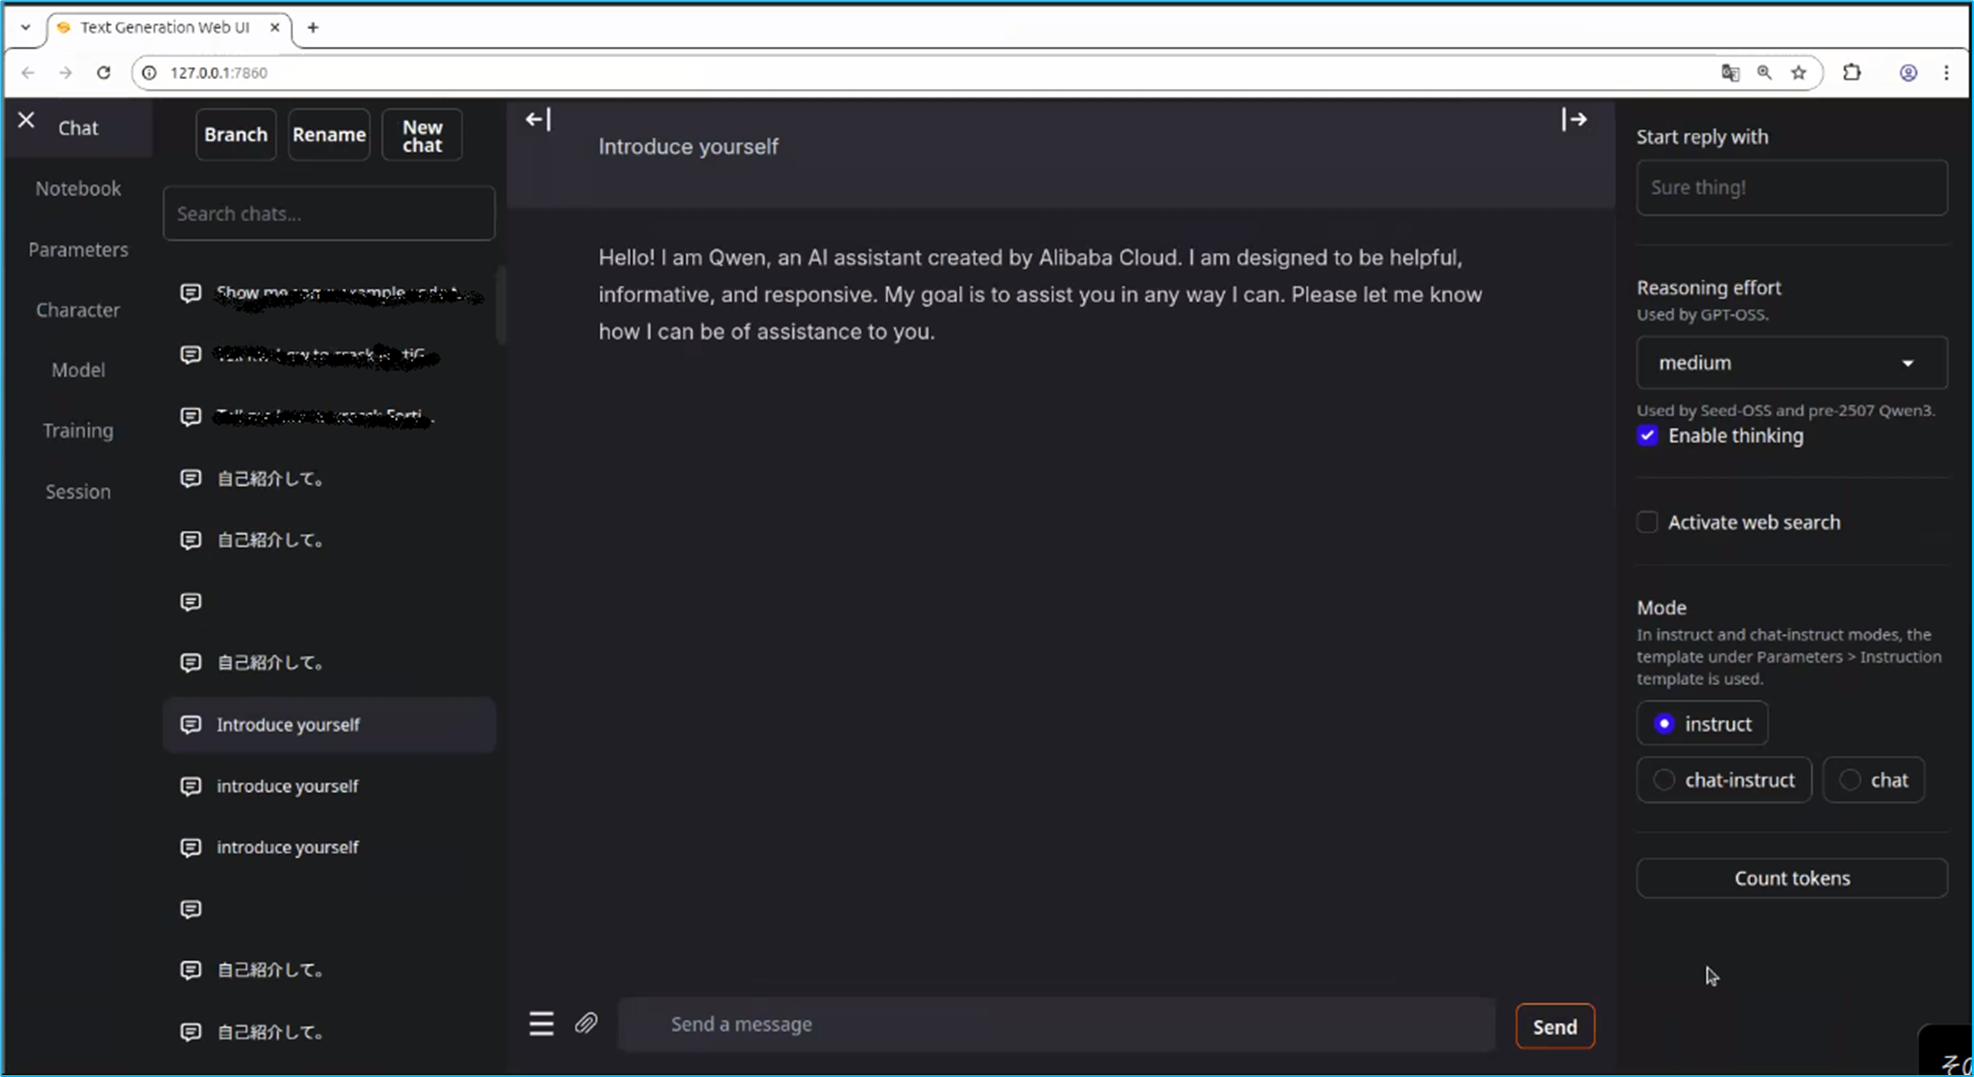This screenshot has width=1974, height=1077.
Task: Select the chat-instruct mode radio button
Action: [x=1664, y=780]
